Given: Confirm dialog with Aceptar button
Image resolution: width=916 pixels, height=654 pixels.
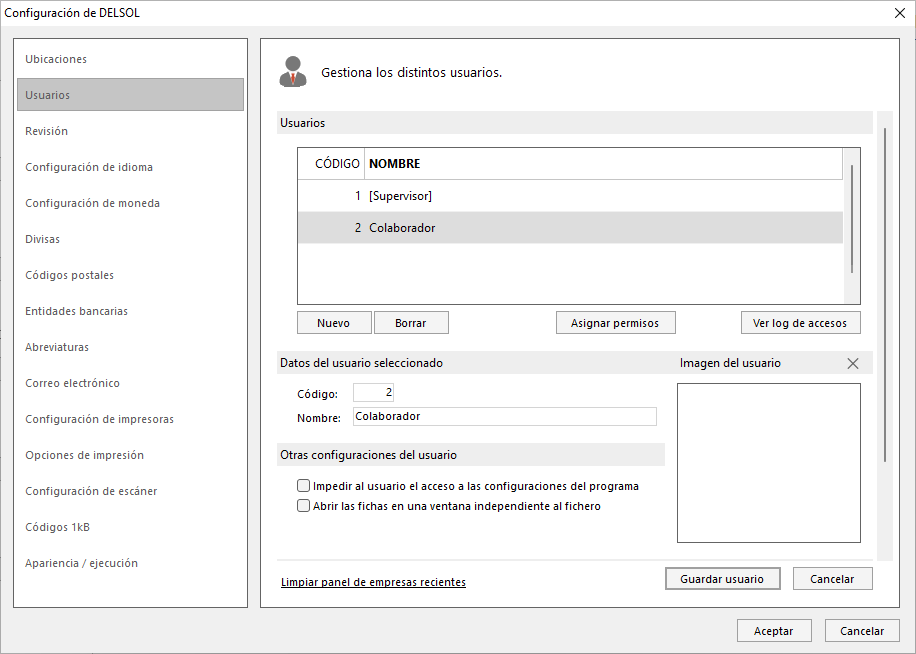Looking at the screenshot, I should point(774,631).
